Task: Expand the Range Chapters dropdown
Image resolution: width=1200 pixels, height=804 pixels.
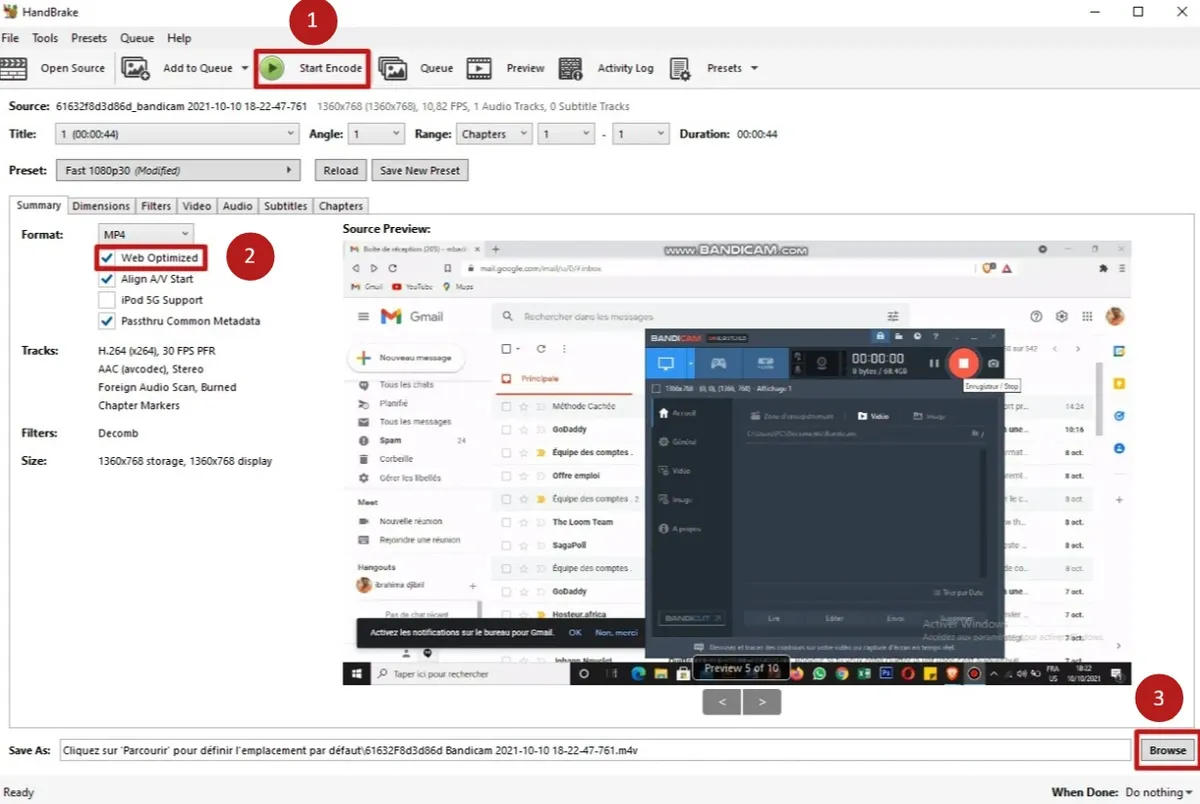Action: pos(495,134)
